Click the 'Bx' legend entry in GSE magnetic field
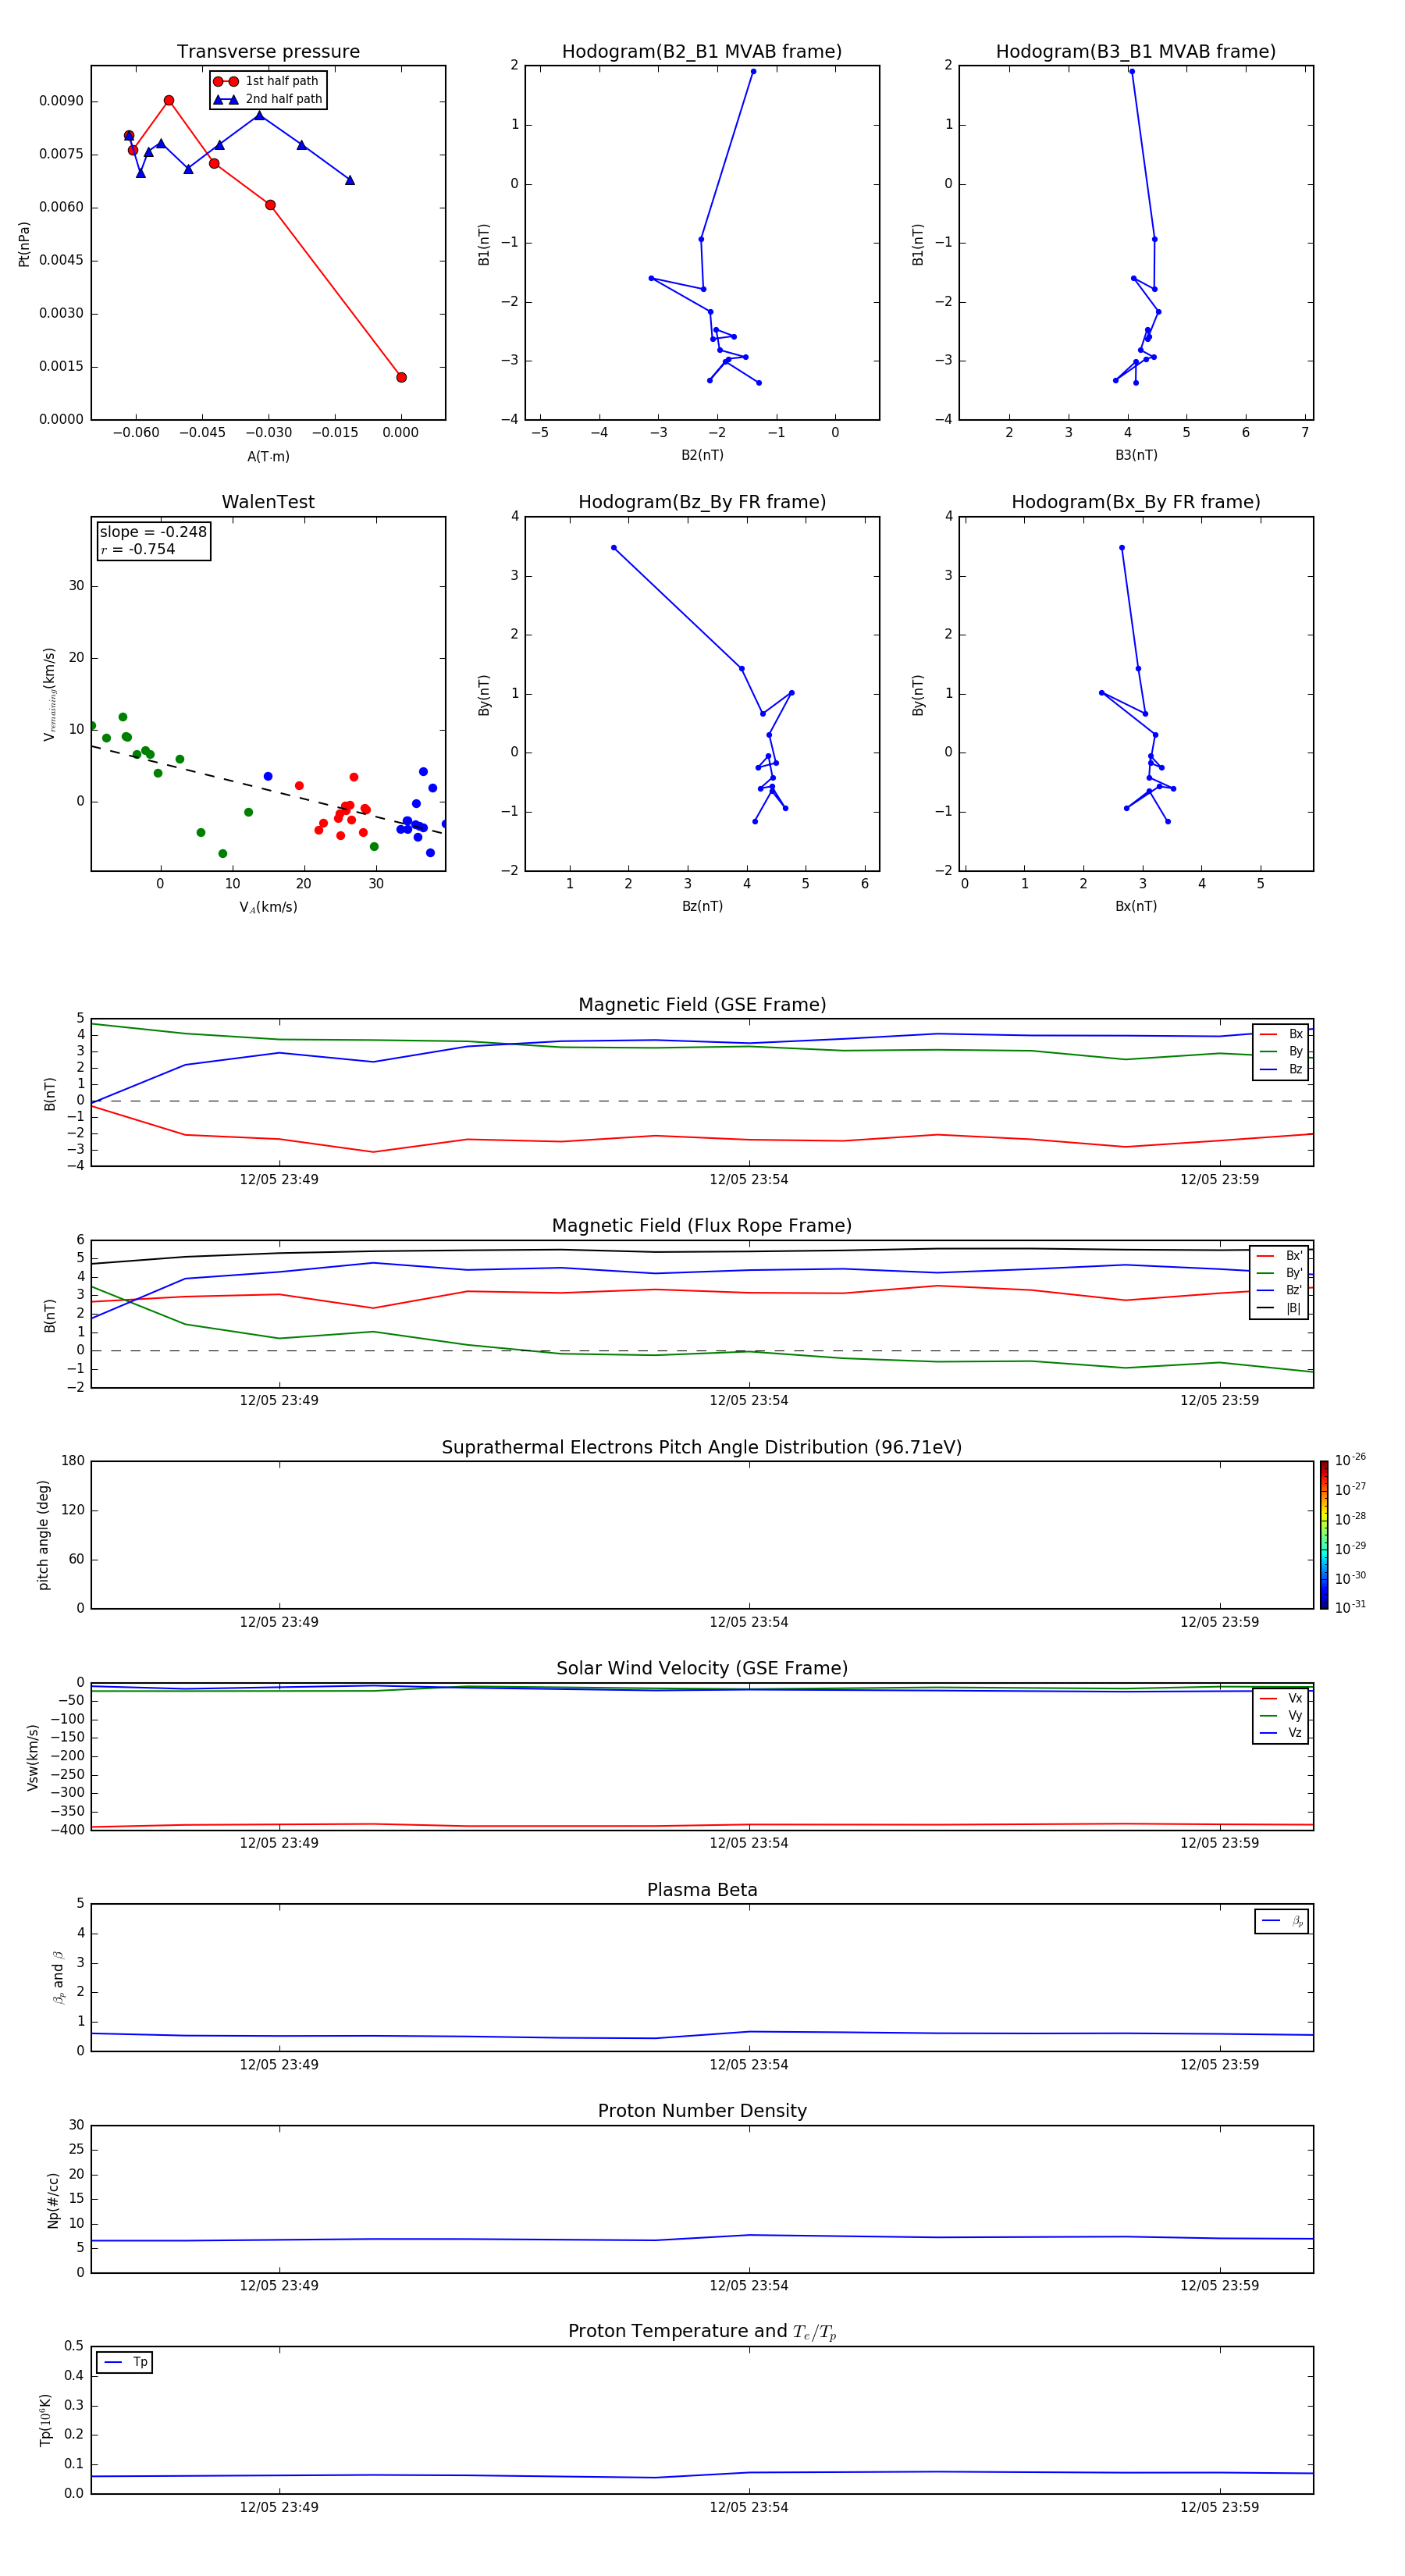 (1281, 1034)
